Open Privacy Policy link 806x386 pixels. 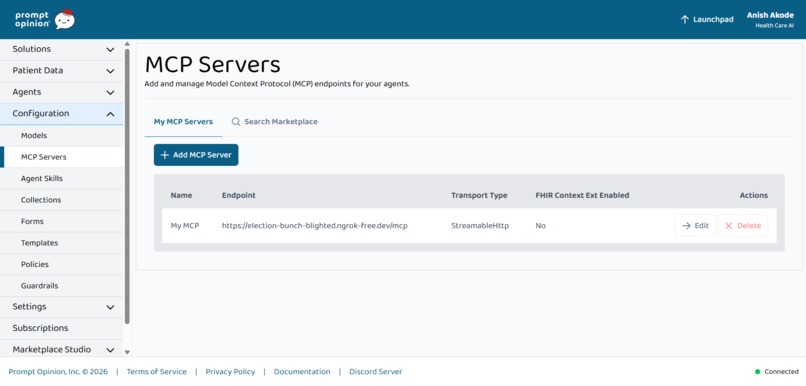coord(230,372)
